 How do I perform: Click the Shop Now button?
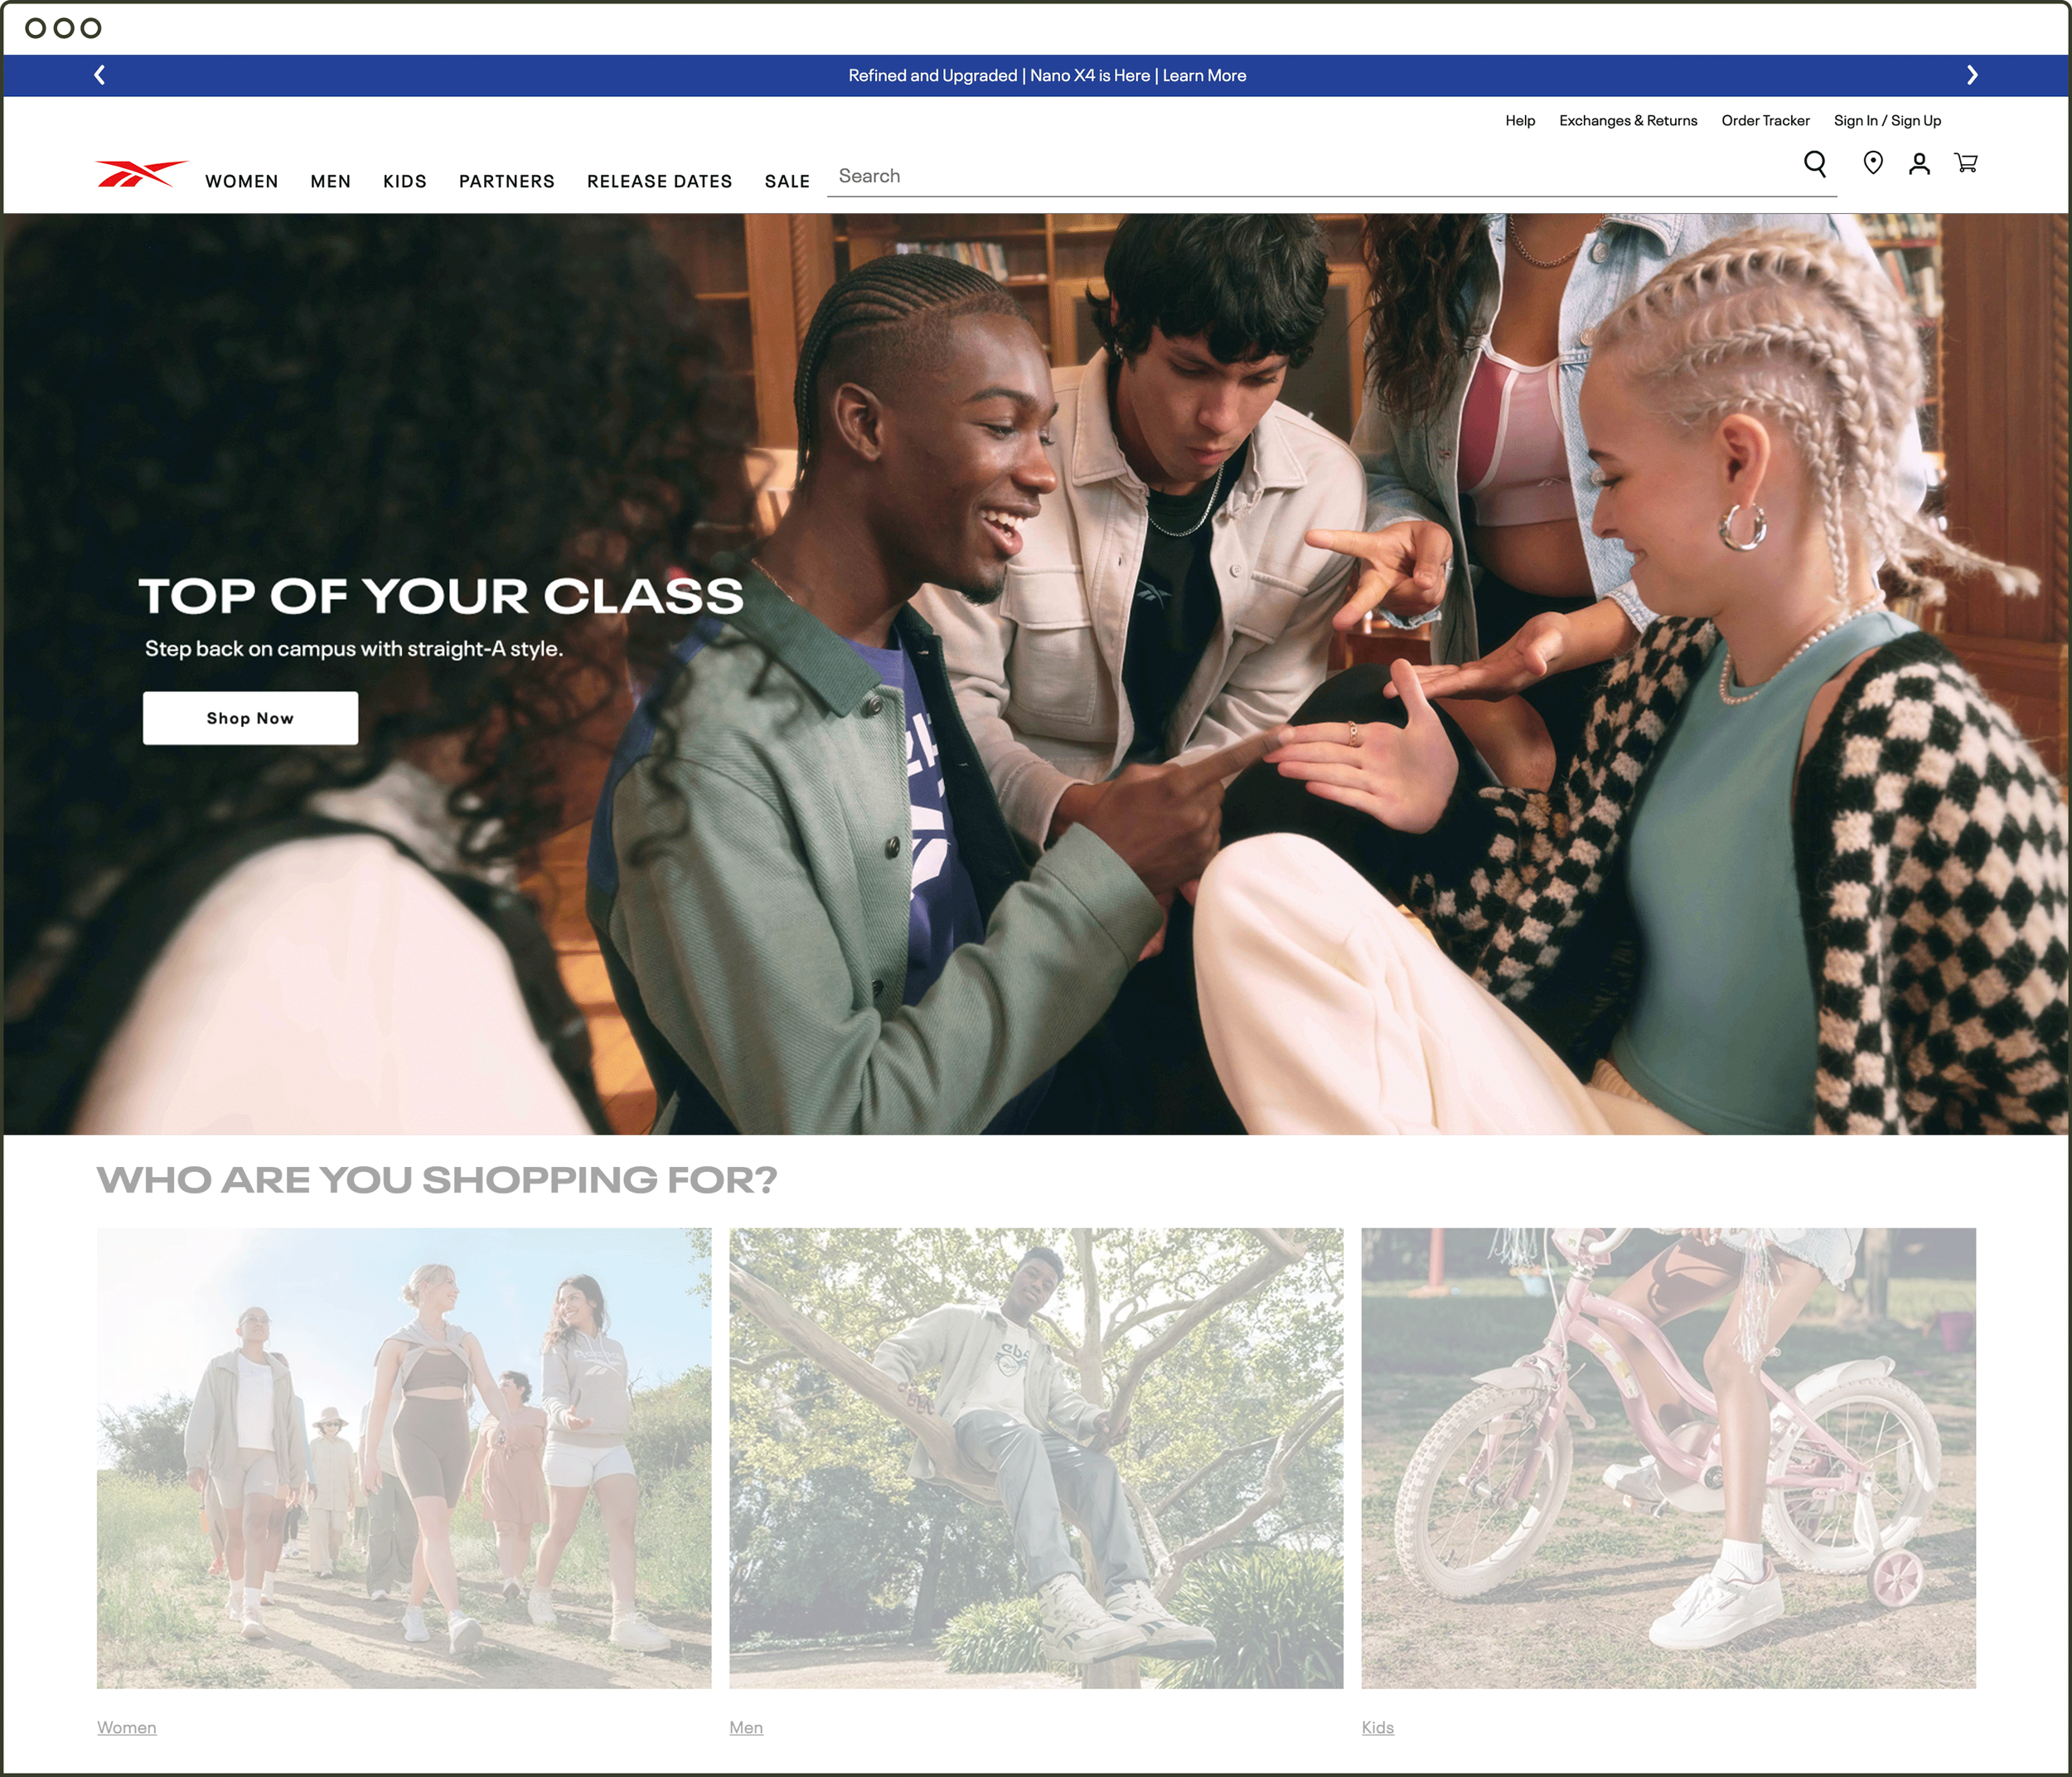[250, 718]
